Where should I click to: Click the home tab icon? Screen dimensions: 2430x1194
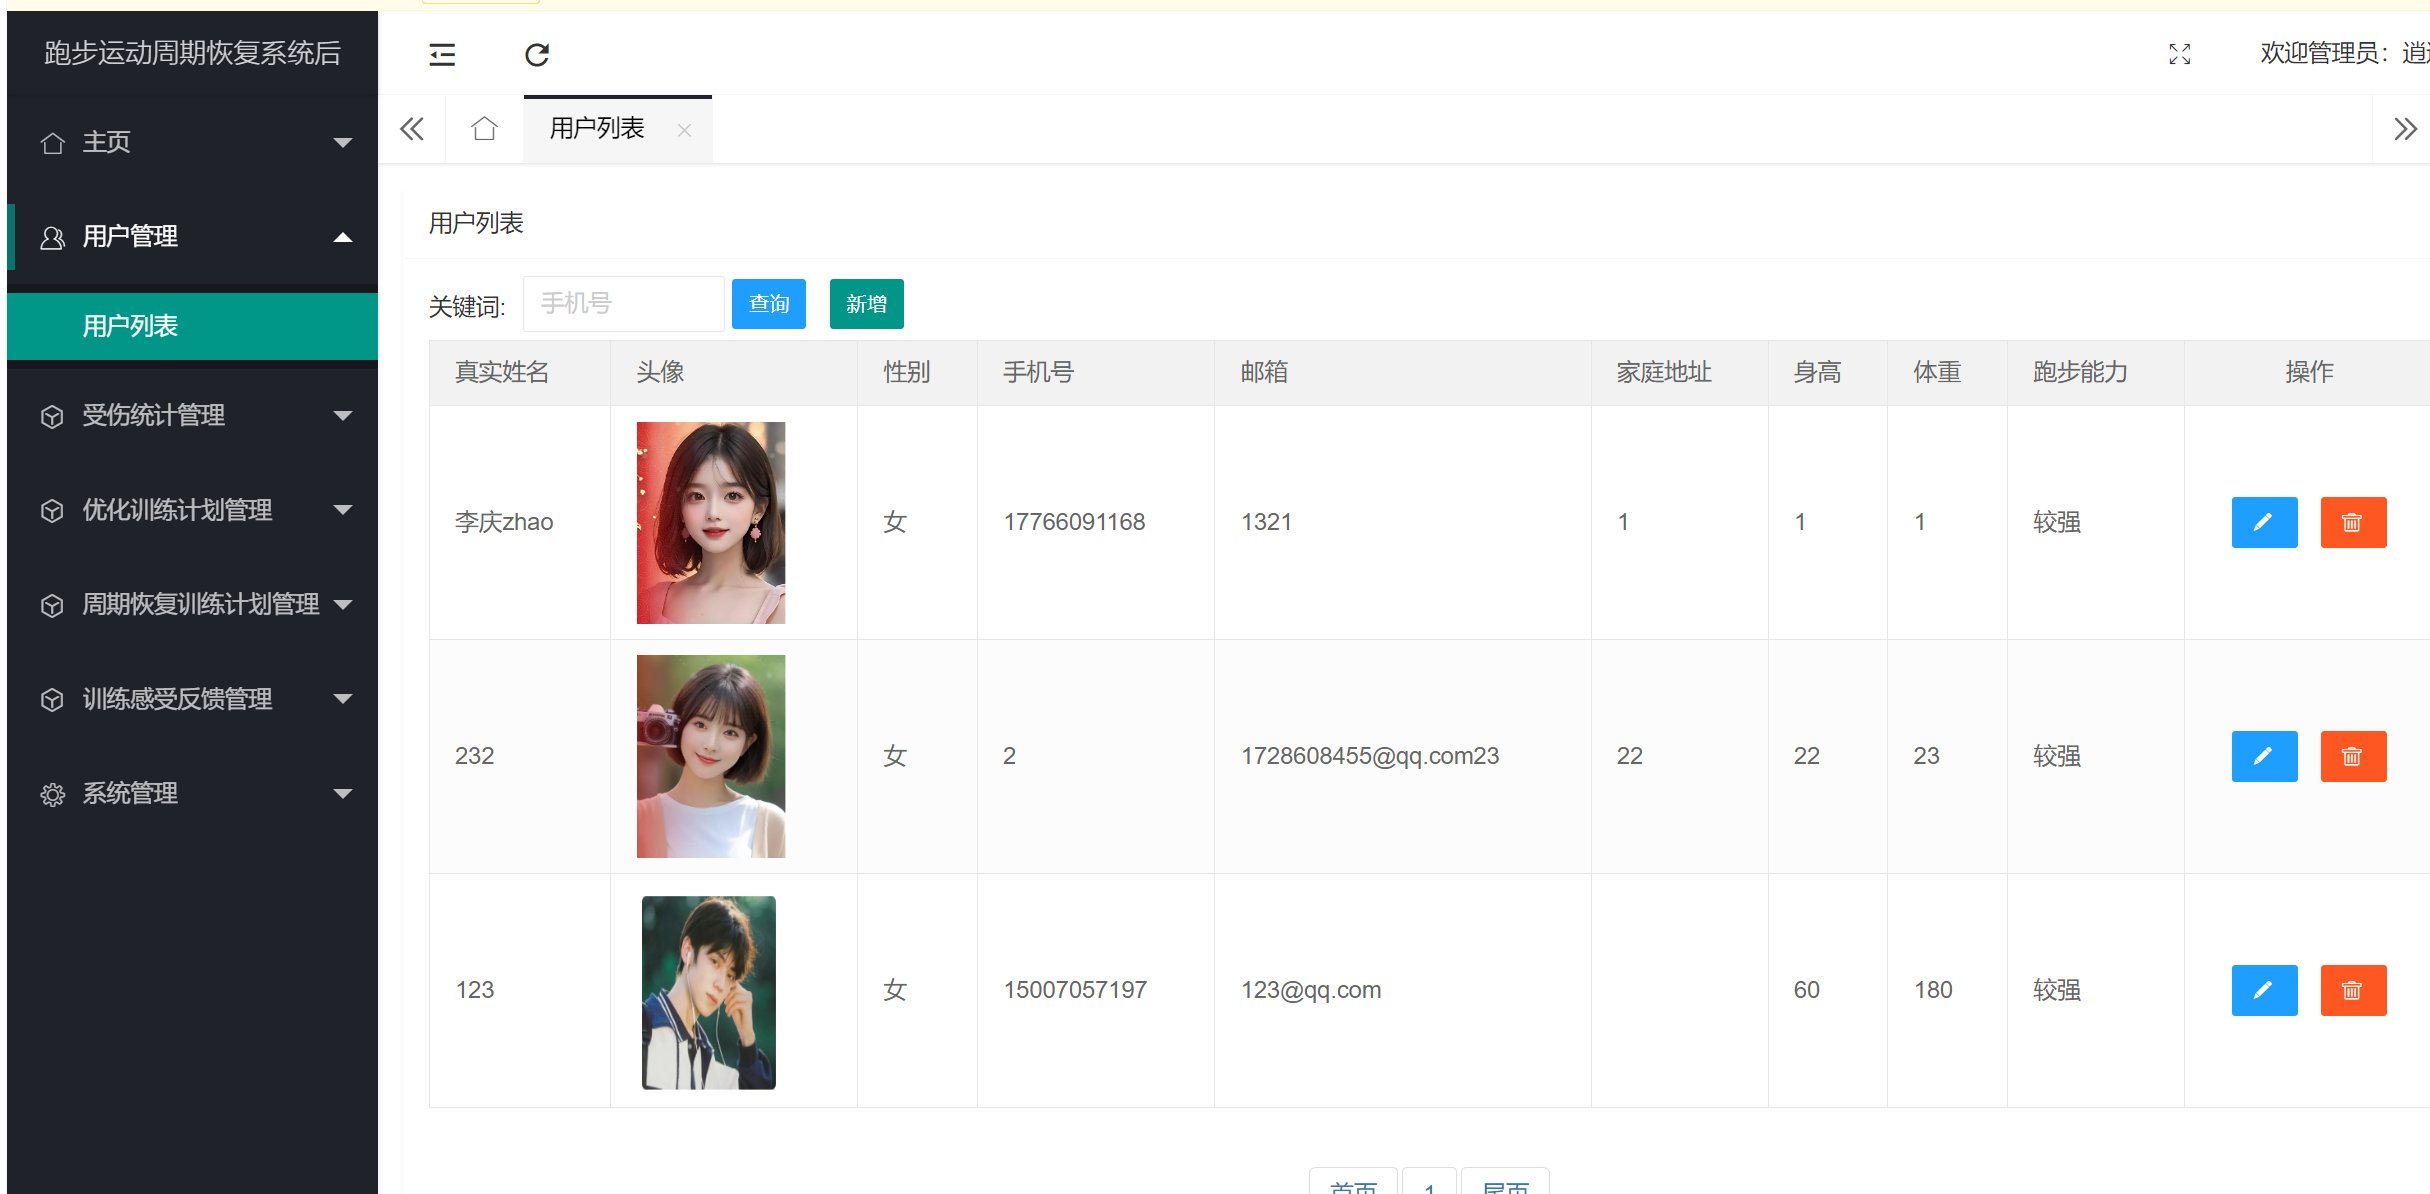(x=484, y=129)
